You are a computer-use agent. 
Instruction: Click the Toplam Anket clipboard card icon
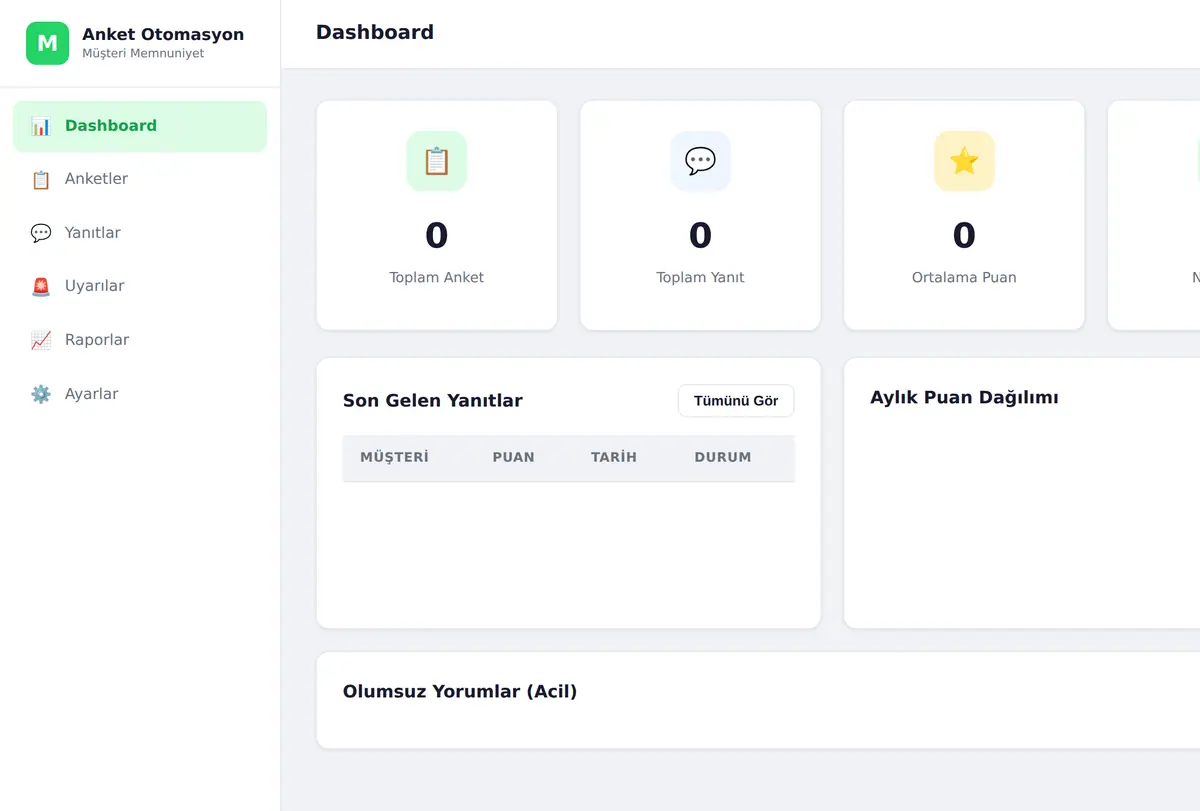click(437, 161)
